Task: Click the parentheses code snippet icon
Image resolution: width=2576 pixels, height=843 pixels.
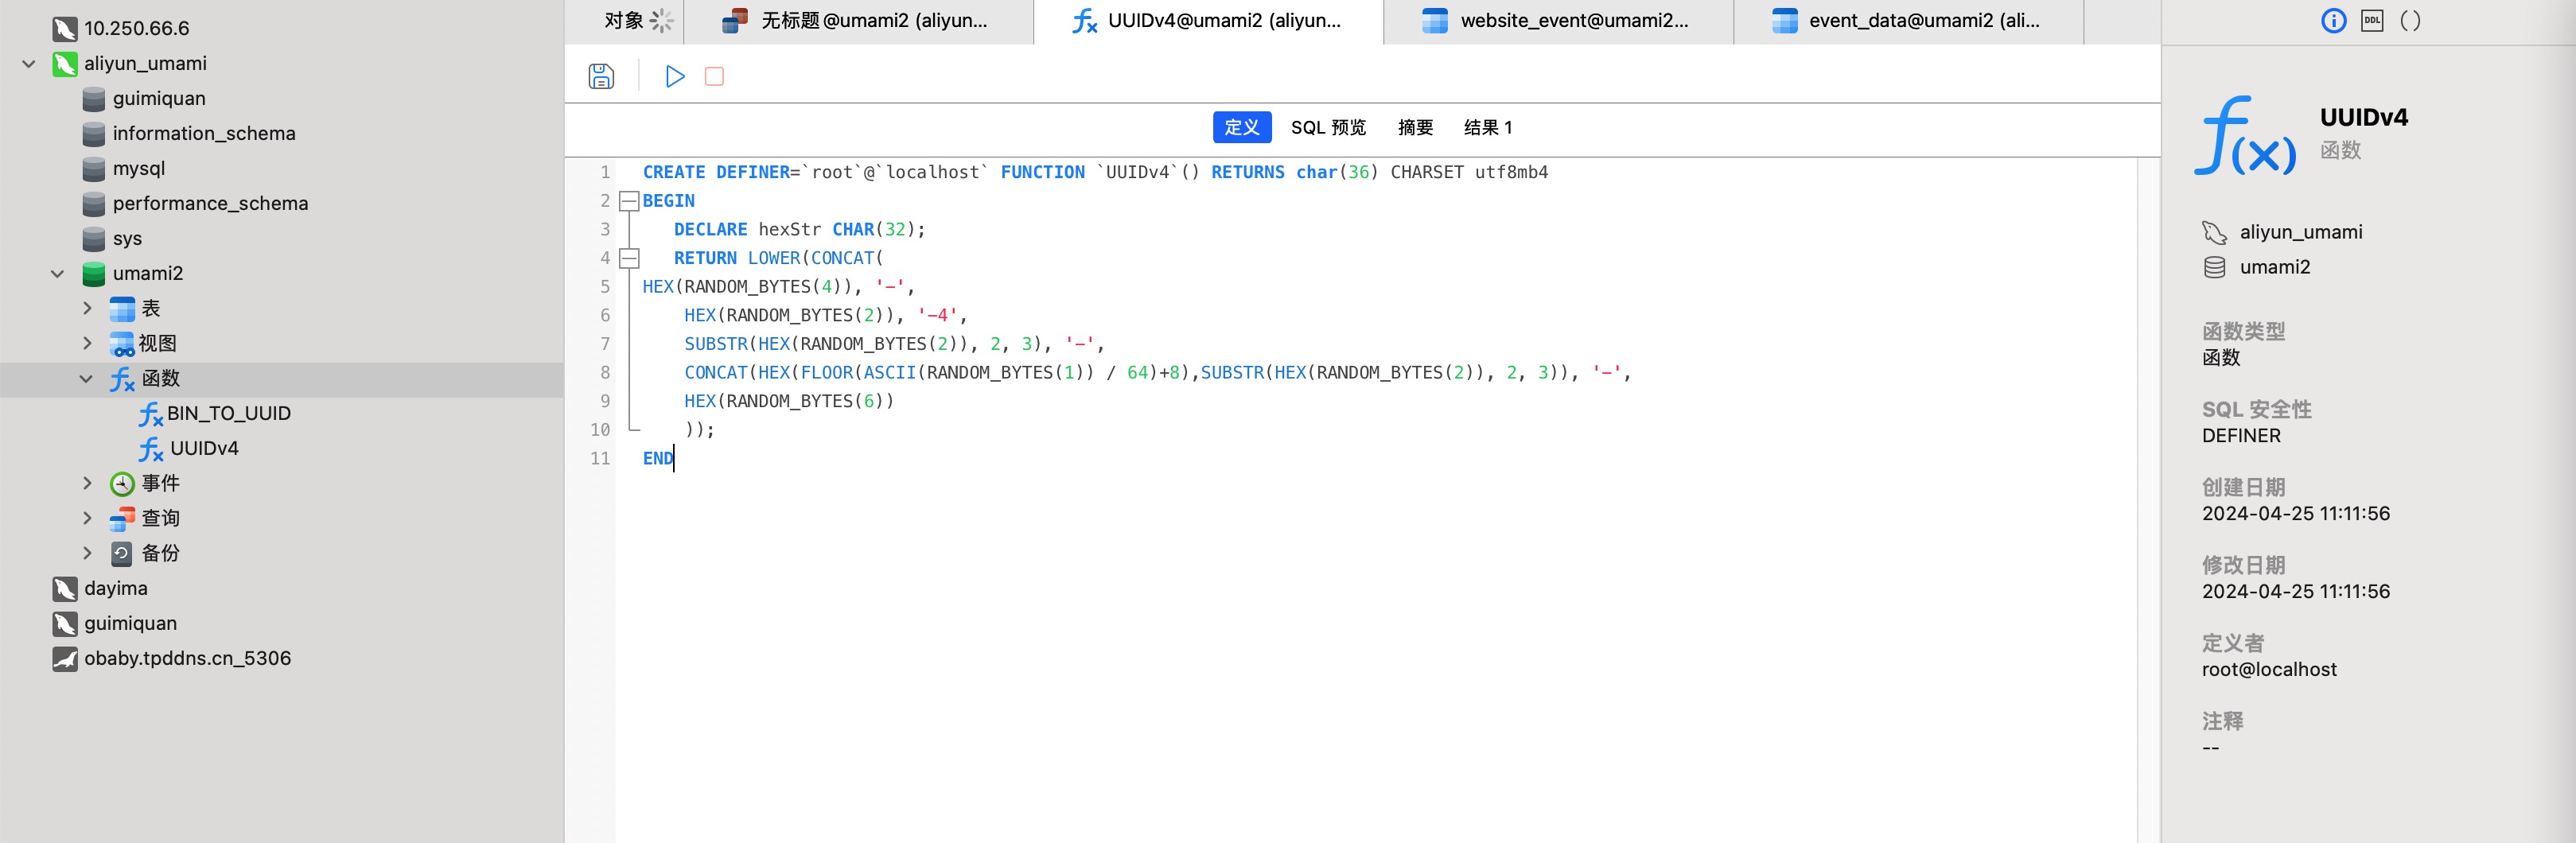Action: click(2410, 21)
